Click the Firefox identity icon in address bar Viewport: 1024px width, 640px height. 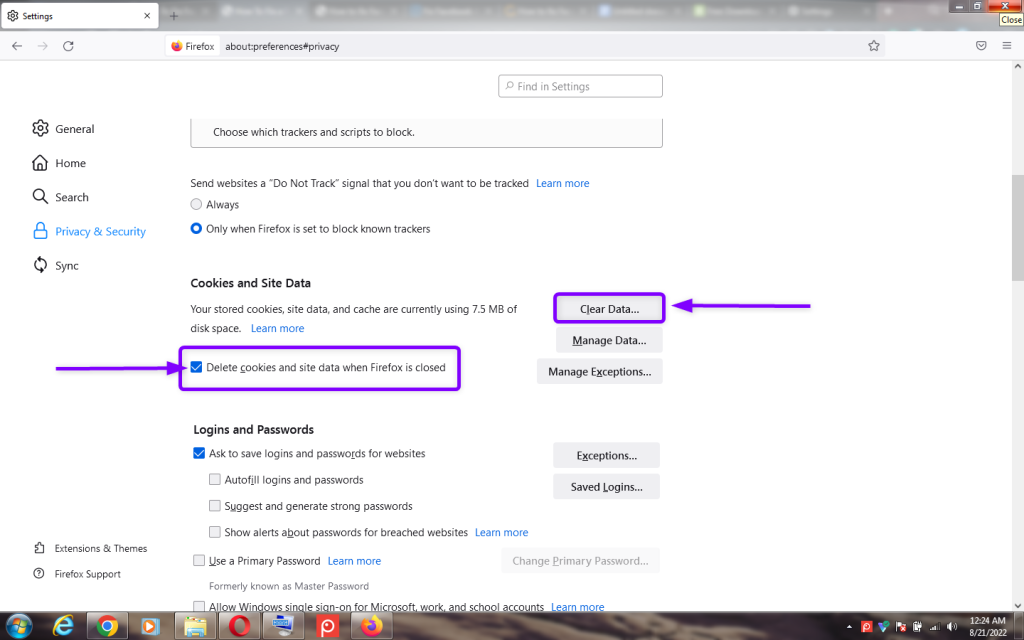pos(193,46)
